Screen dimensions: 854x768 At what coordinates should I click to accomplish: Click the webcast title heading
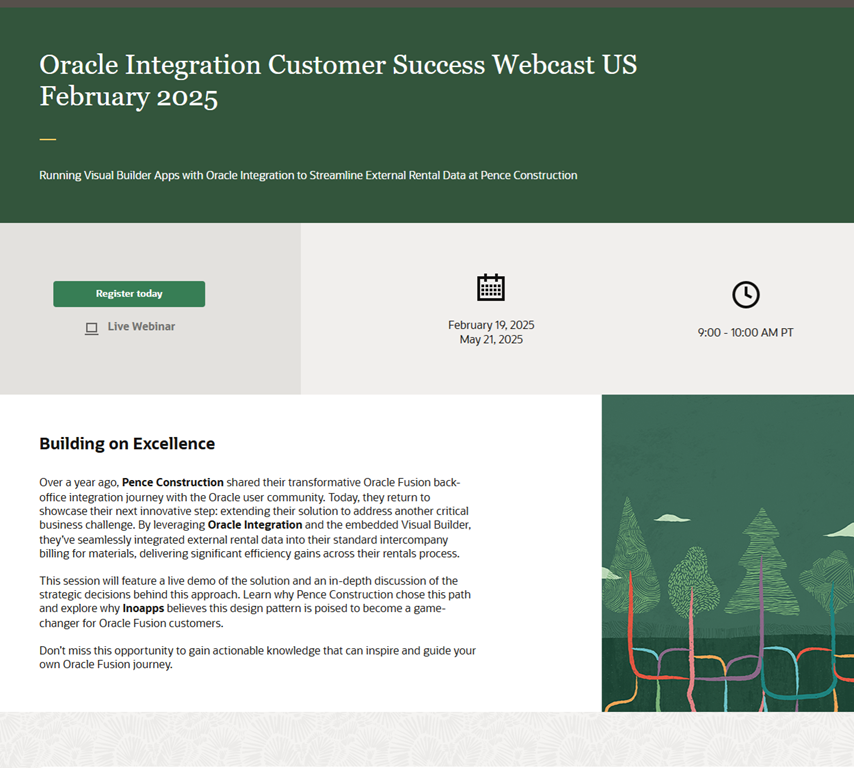[x=337, y=80]
